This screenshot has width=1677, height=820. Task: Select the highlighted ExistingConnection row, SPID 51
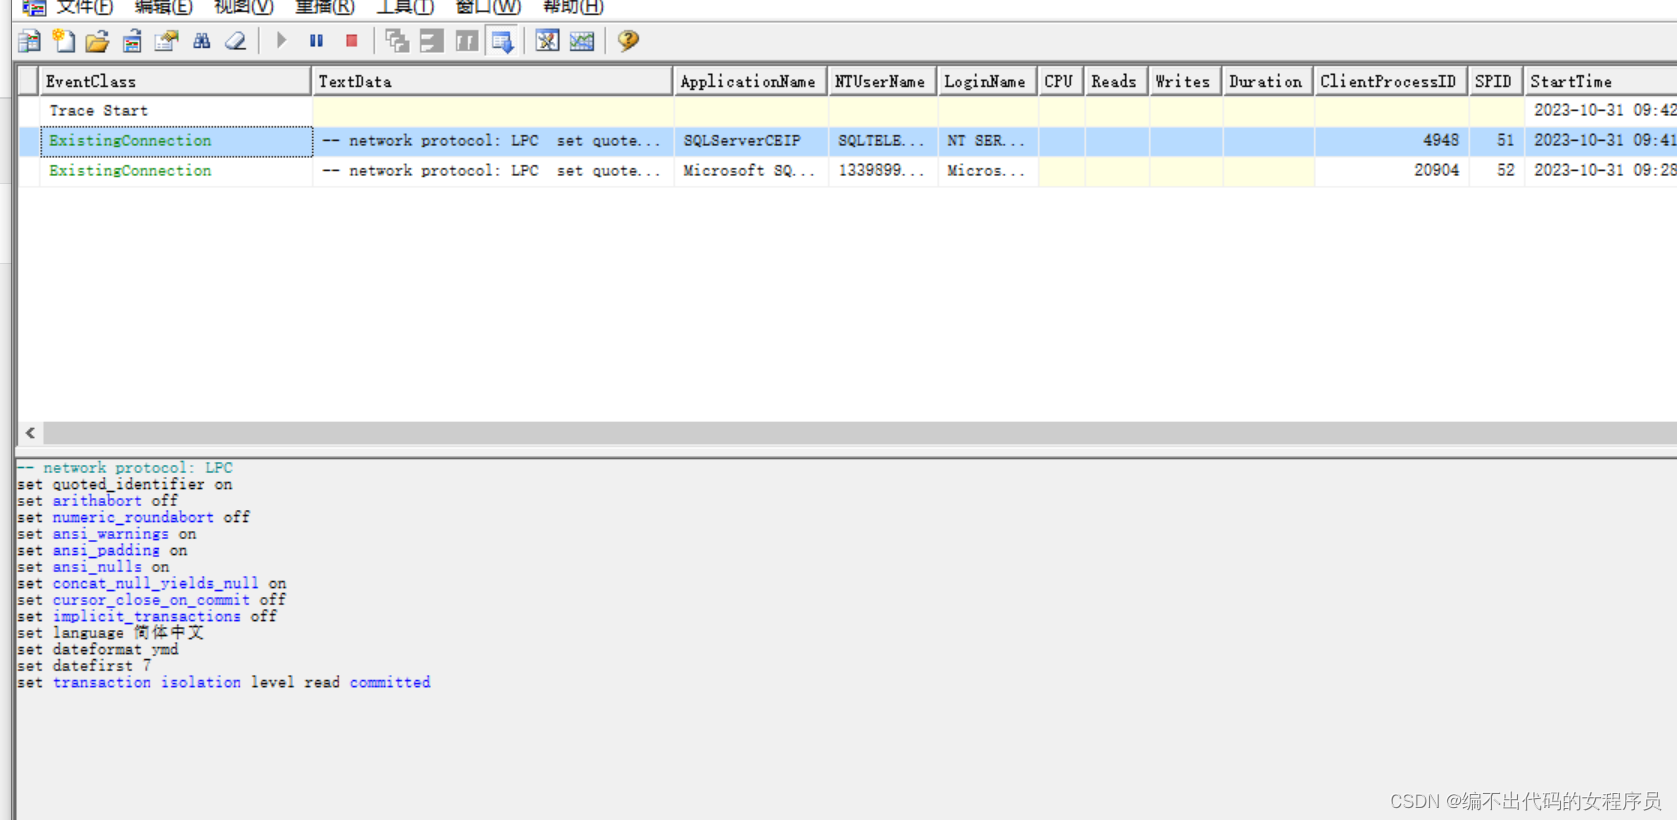[847, 141]
